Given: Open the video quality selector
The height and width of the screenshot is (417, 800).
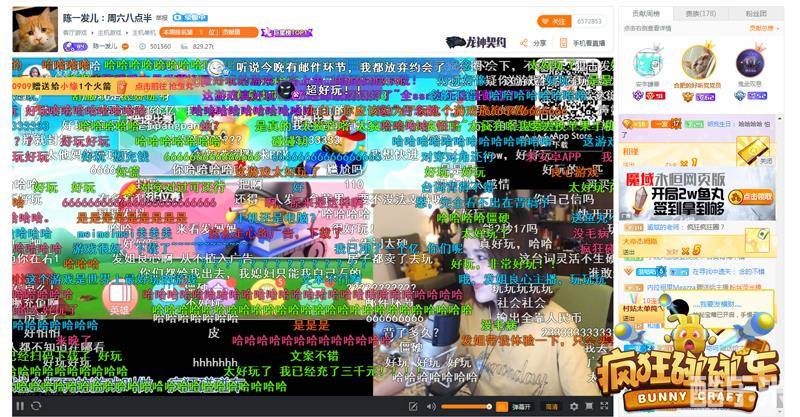Looking at the screenshot, I should pyautogui.click(x=551, y=406).
